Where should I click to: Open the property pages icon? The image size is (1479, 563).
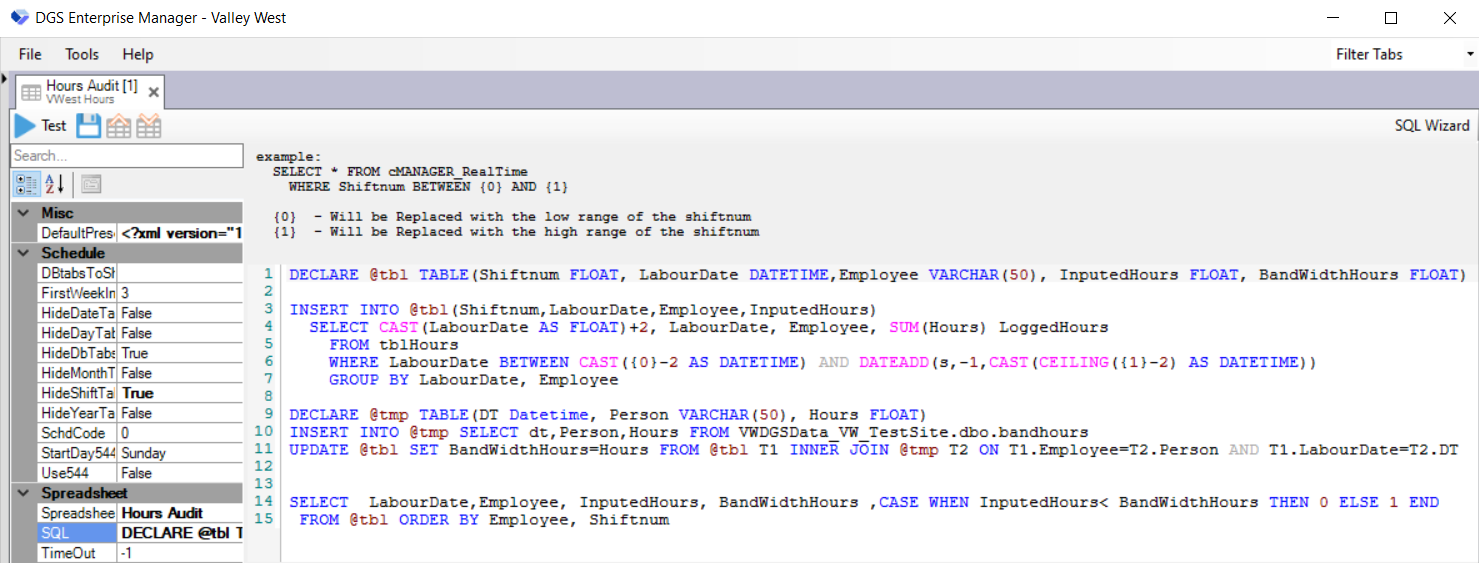click(91, 184)
